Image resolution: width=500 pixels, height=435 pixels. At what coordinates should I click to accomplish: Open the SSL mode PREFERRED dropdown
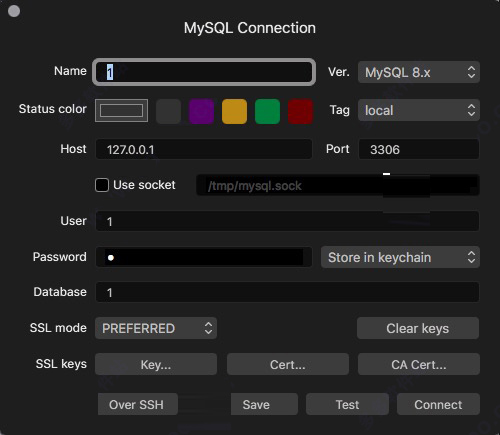[156, 328]
